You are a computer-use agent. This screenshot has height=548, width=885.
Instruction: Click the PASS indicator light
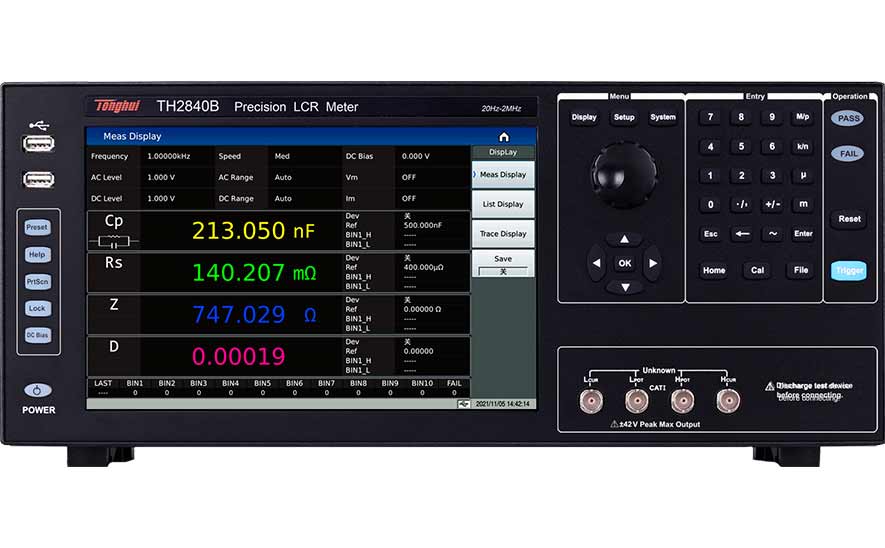[x=848, y=118]
